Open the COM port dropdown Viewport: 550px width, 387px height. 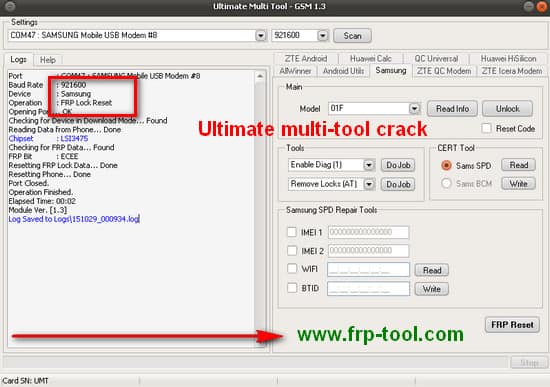[x=260, y=35]
